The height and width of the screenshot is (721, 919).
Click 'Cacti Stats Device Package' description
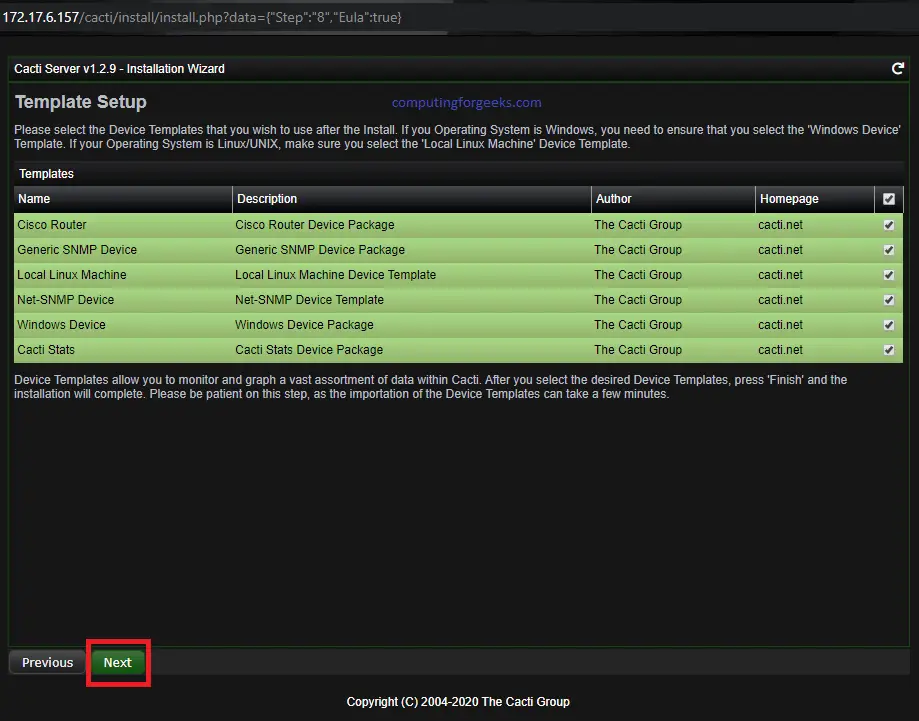[309, 349]
